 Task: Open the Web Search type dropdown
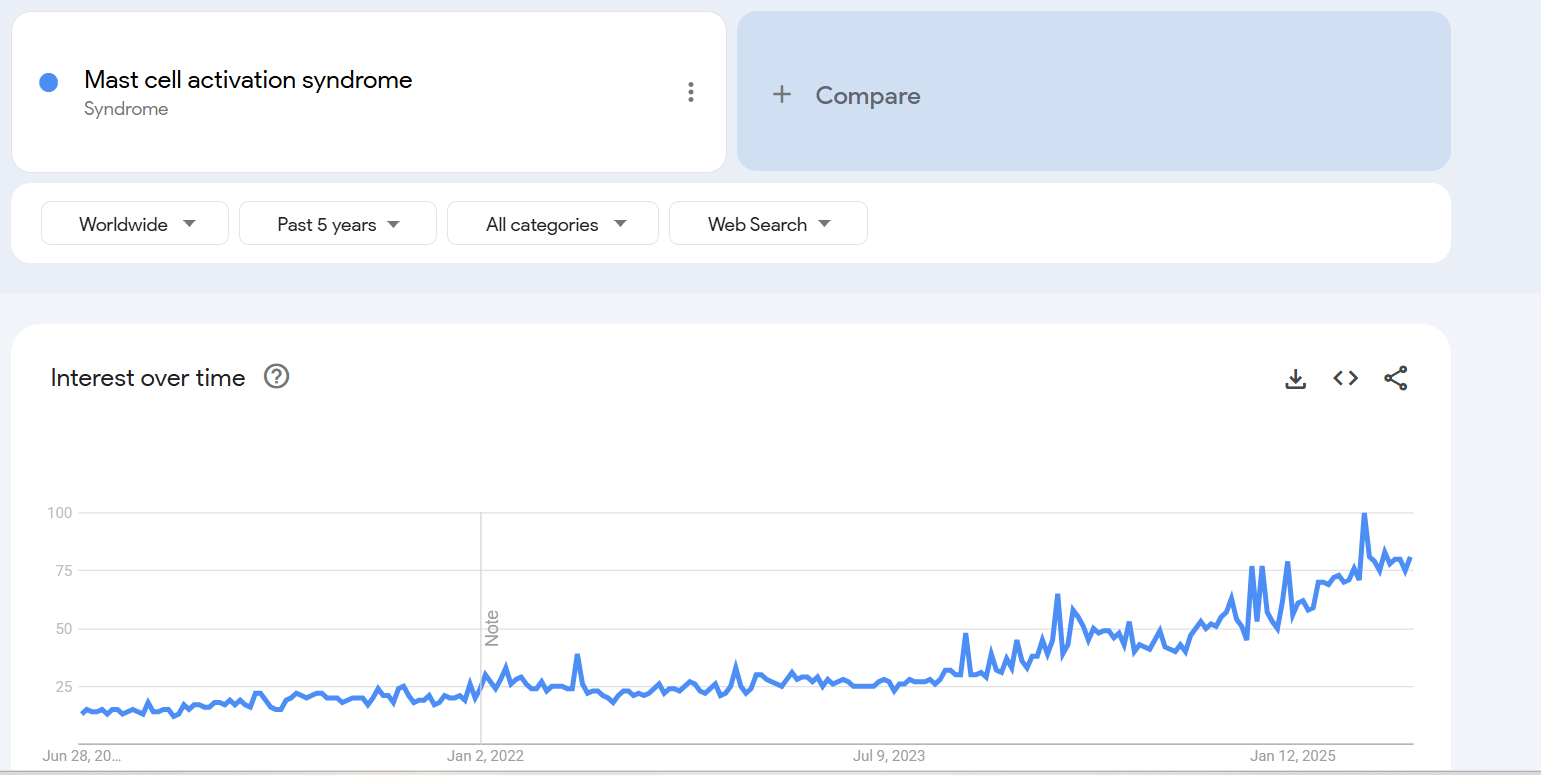point(768,223)
